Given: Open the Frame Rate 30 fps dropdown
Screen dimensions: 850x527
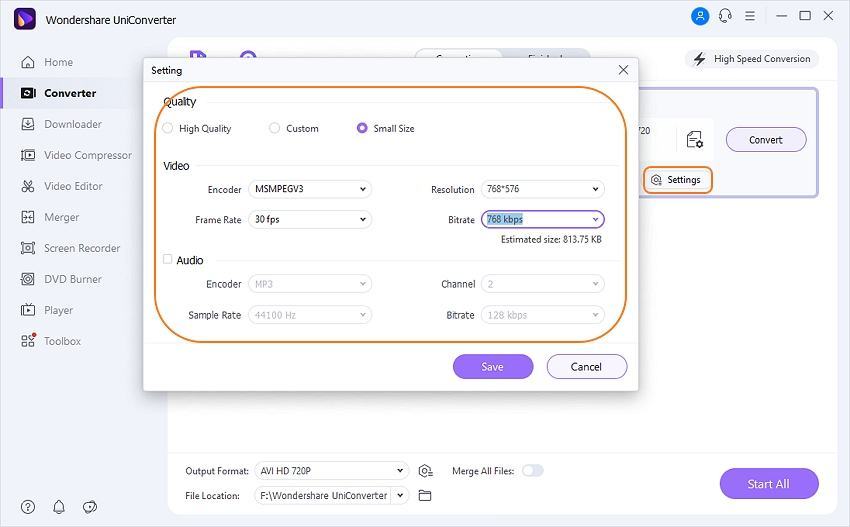Looking at the screenshot, I should point(310,220).
